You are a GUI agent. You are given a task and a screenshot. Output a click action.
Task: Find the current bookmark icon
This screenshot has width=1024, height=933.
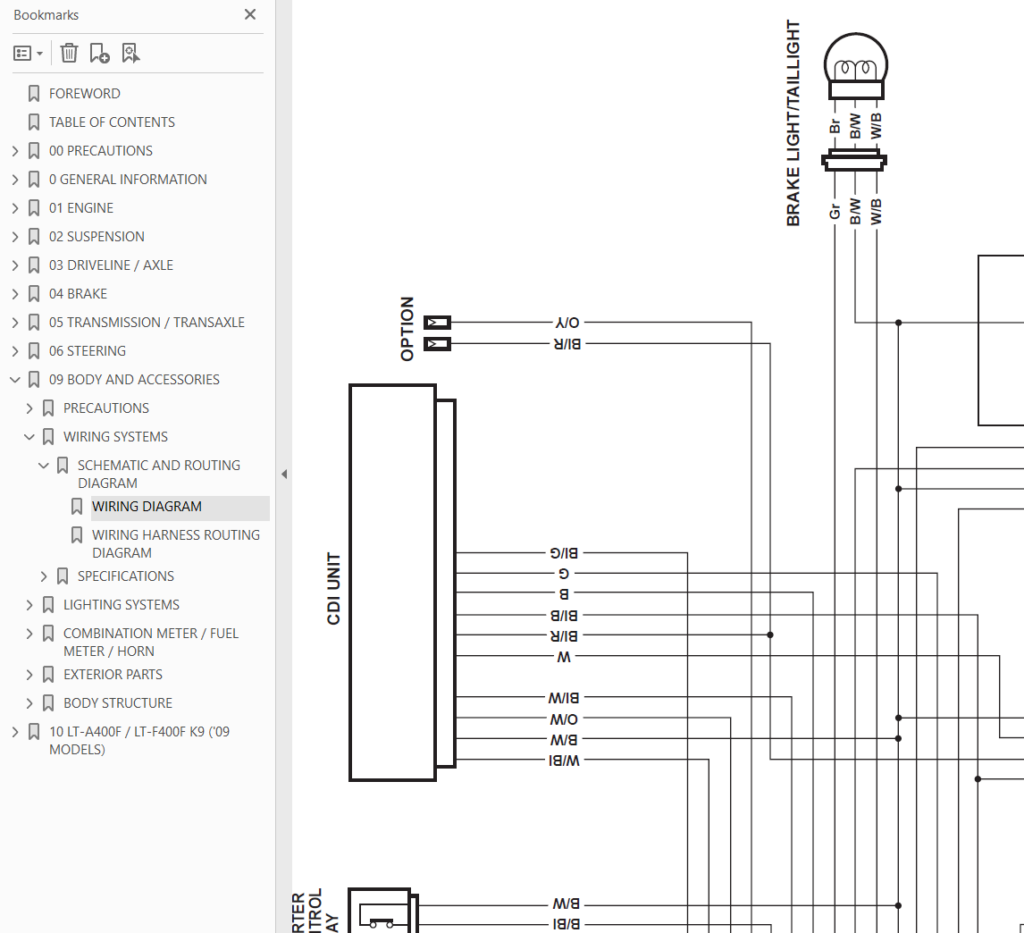131,53
